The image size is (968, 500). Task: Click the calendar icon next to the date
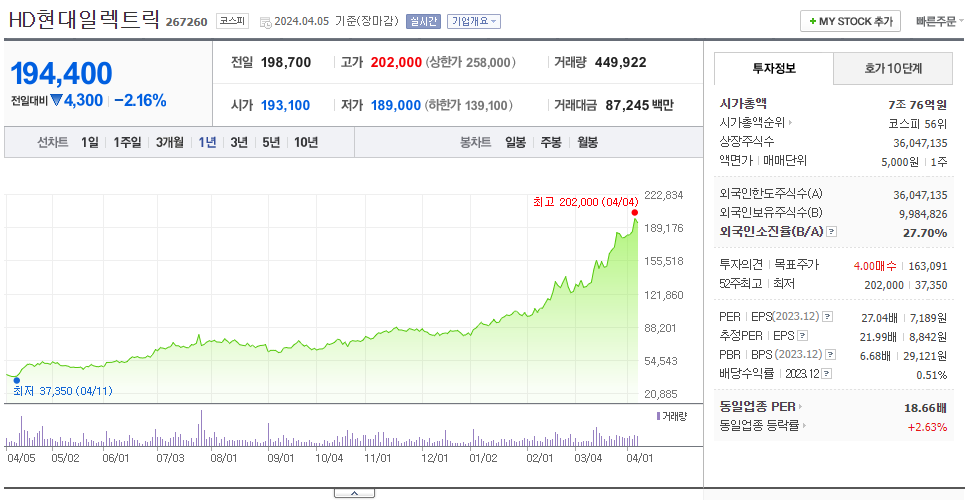[265, 22]
